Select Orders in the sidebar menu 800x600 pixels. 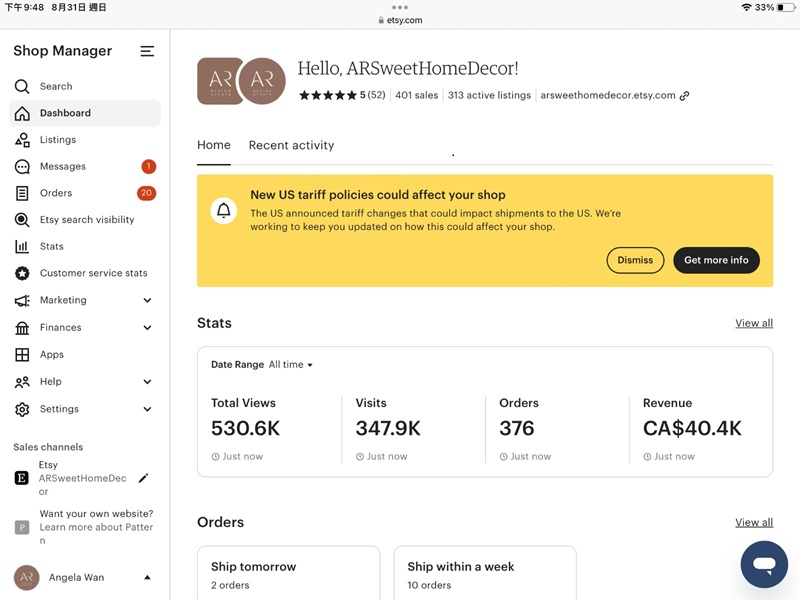click(56, 193)
